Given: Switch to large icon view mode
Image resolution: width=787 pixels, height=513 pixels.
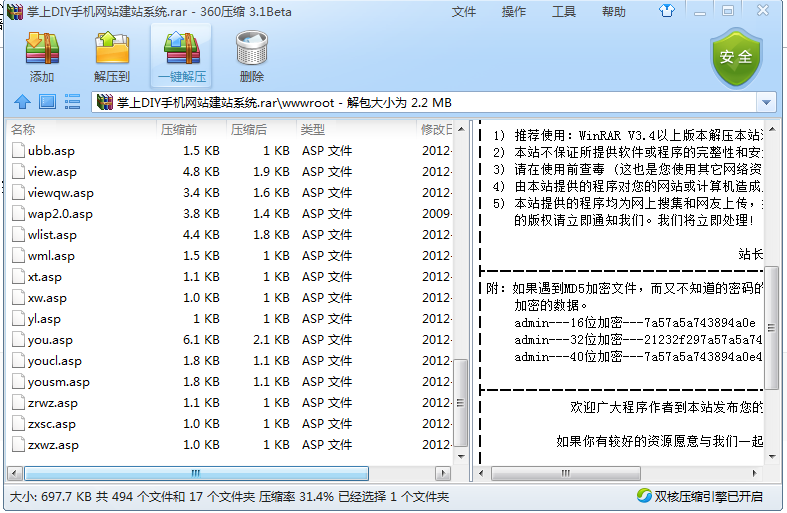Looking at the screenshot, I should 48,102.
